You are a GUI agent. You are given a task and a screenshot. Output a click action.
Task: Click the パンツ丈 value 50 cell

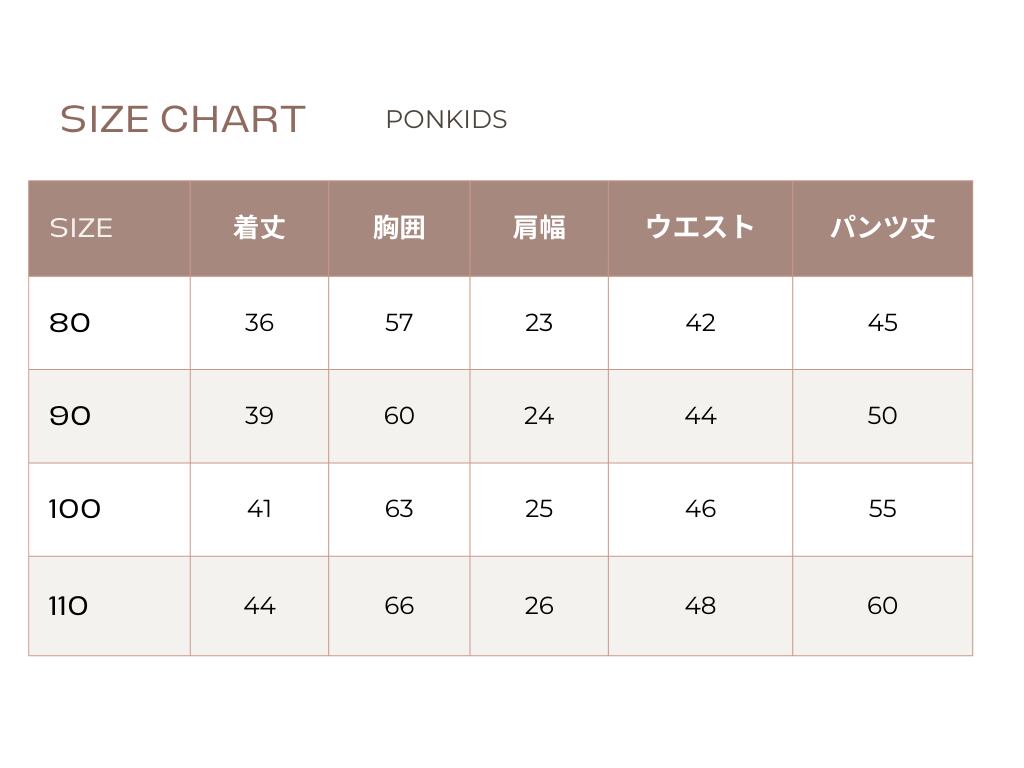pyautogui.click(x=882, y=416)
